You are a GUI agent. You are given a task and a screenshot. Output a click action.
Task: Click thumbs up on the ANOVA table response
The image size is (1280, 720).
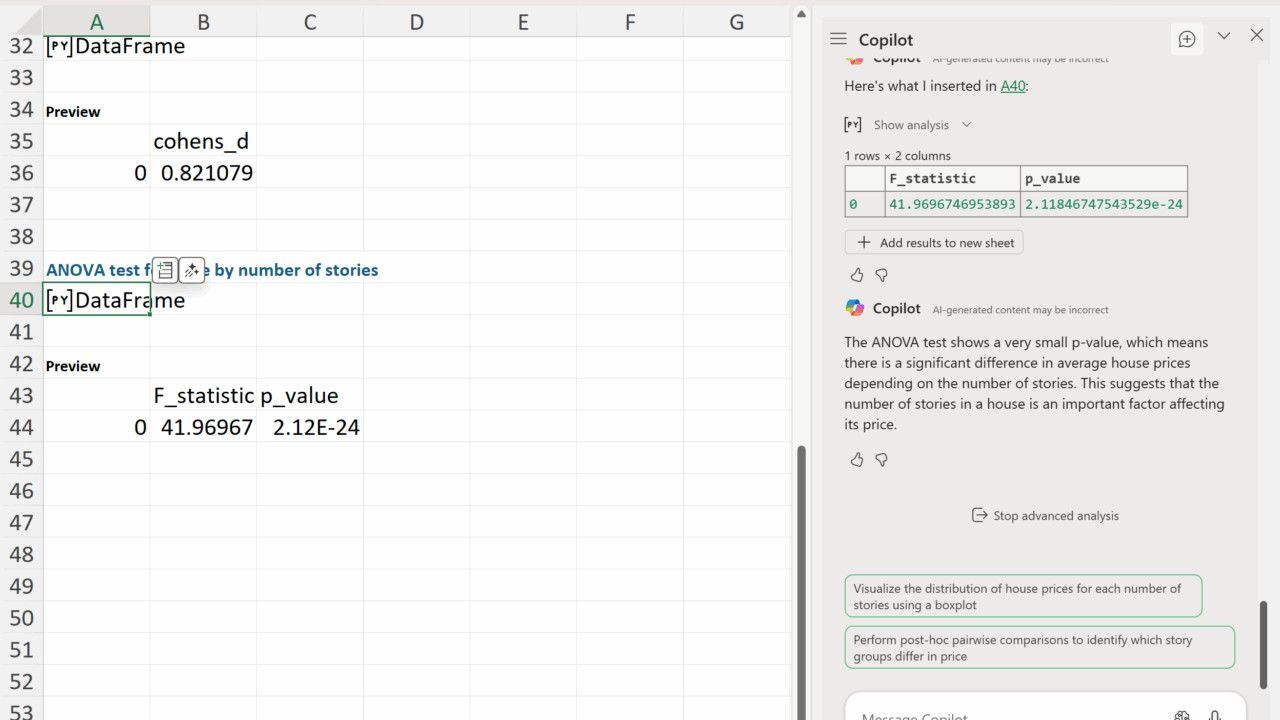pyautogui.click(x=857, y=275)
